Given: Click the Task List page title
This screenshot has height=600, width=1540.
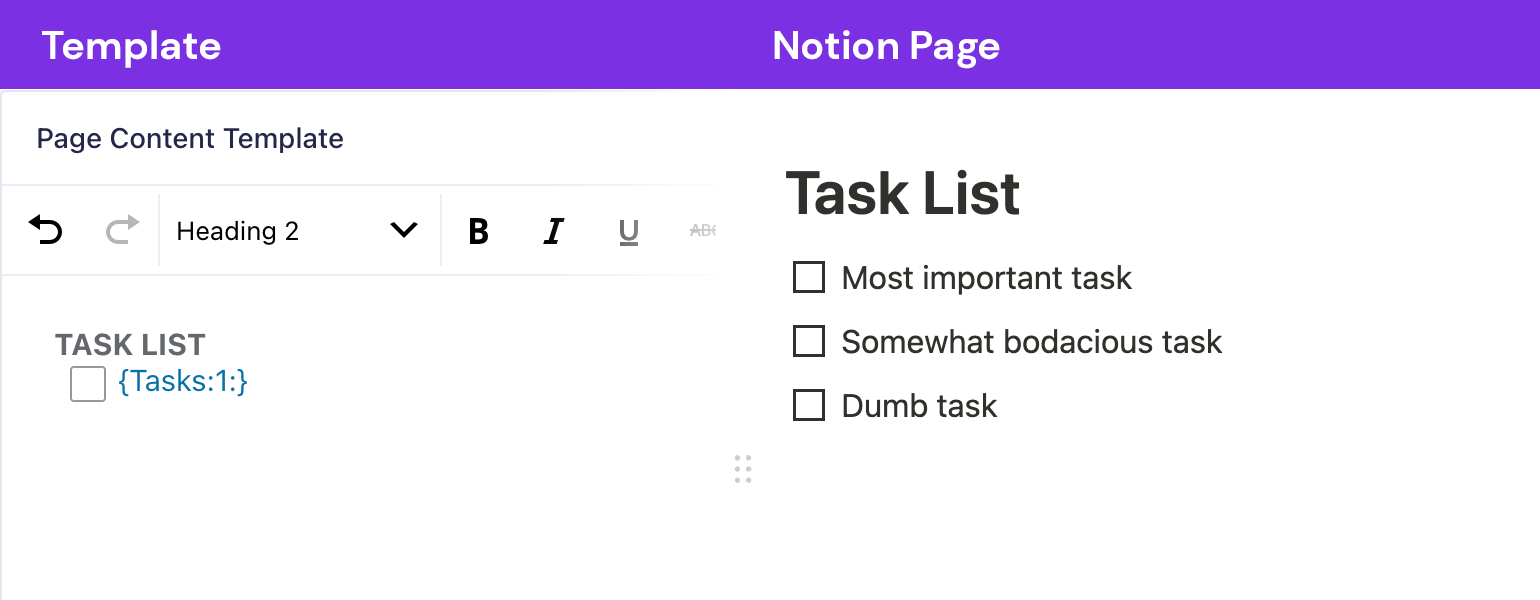Looking at the screenshot, I should (x=903, y=194).
